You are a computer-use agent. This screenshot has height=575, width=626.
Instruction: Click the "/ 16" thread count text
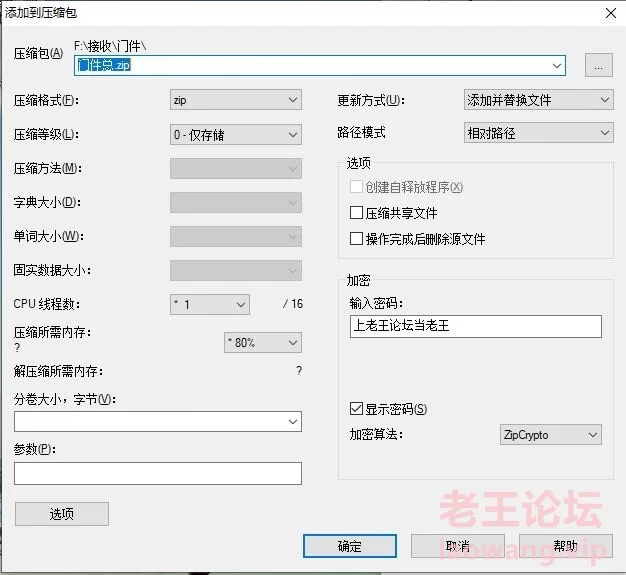coord(293,304)
